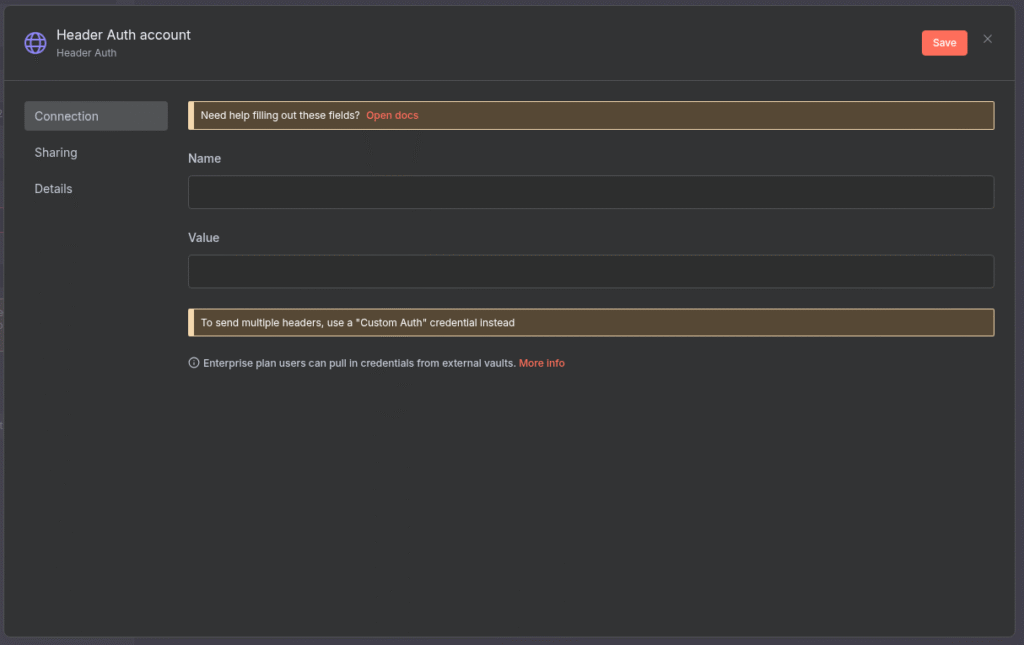Viewport: 1024px width, 645px height.
Task: Follow the "More info" external vaults link
Action: [x=541, y=363]
